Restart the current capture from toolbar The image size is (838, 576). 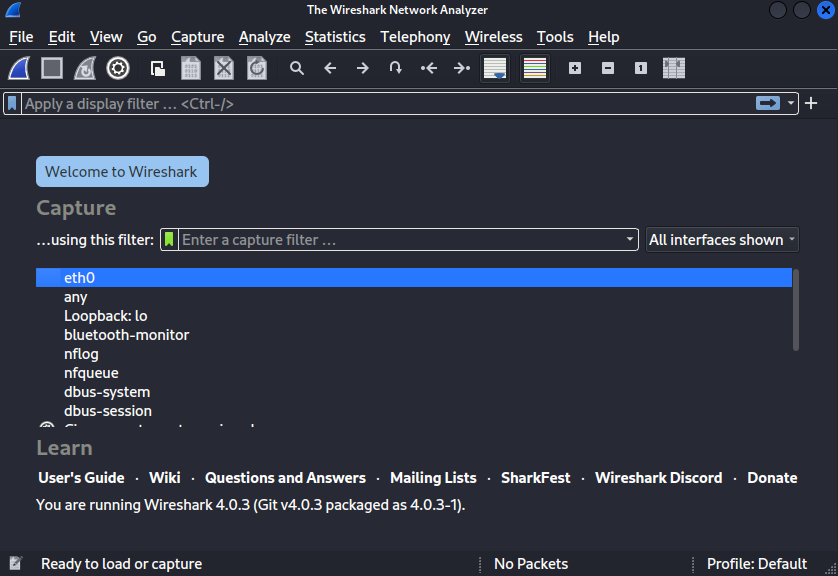85,68
